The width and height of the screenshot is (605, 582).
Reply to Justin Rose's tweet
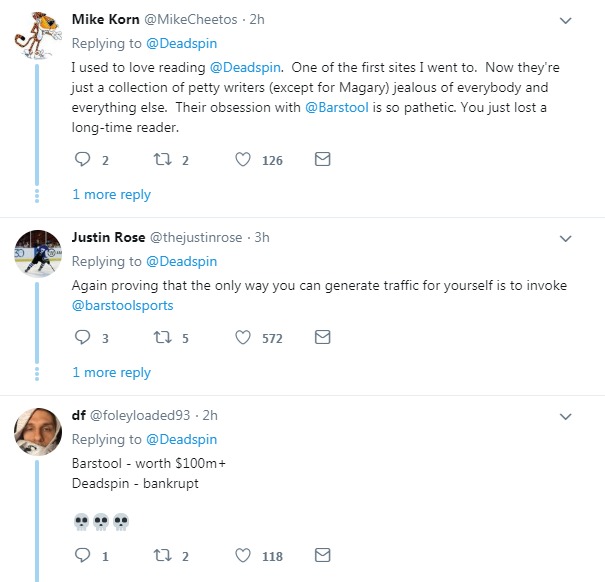[x=83, y=338]
